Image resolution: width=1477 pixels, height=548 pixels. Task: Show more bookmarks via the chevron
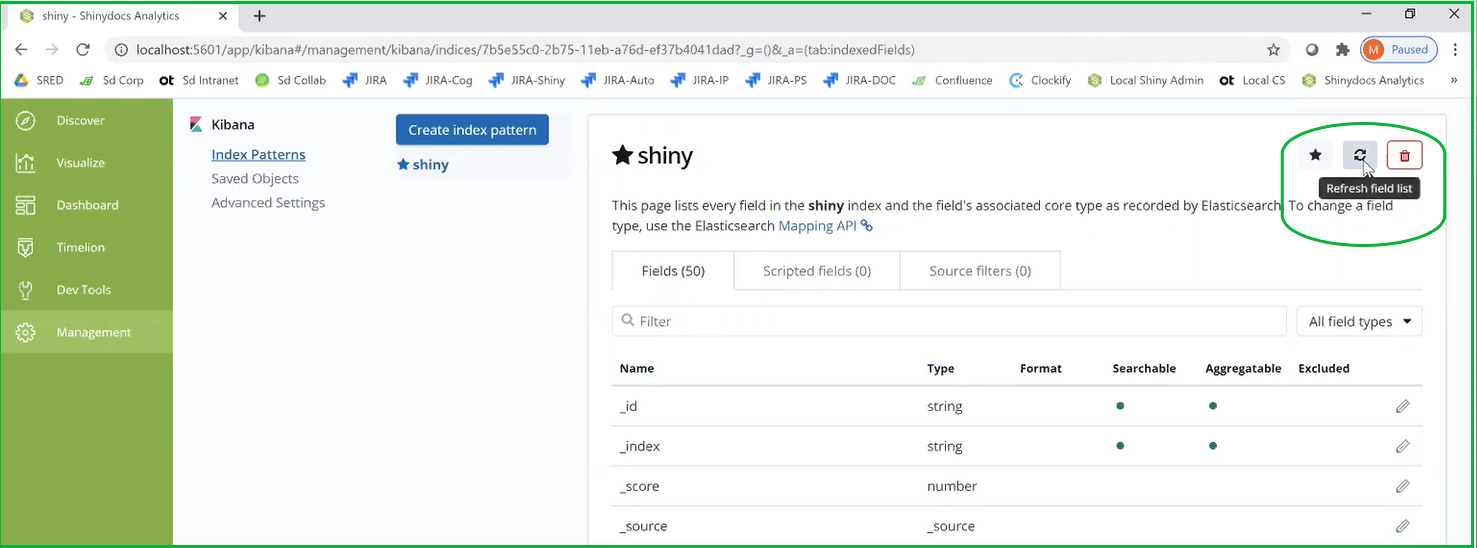point(1452,80)
